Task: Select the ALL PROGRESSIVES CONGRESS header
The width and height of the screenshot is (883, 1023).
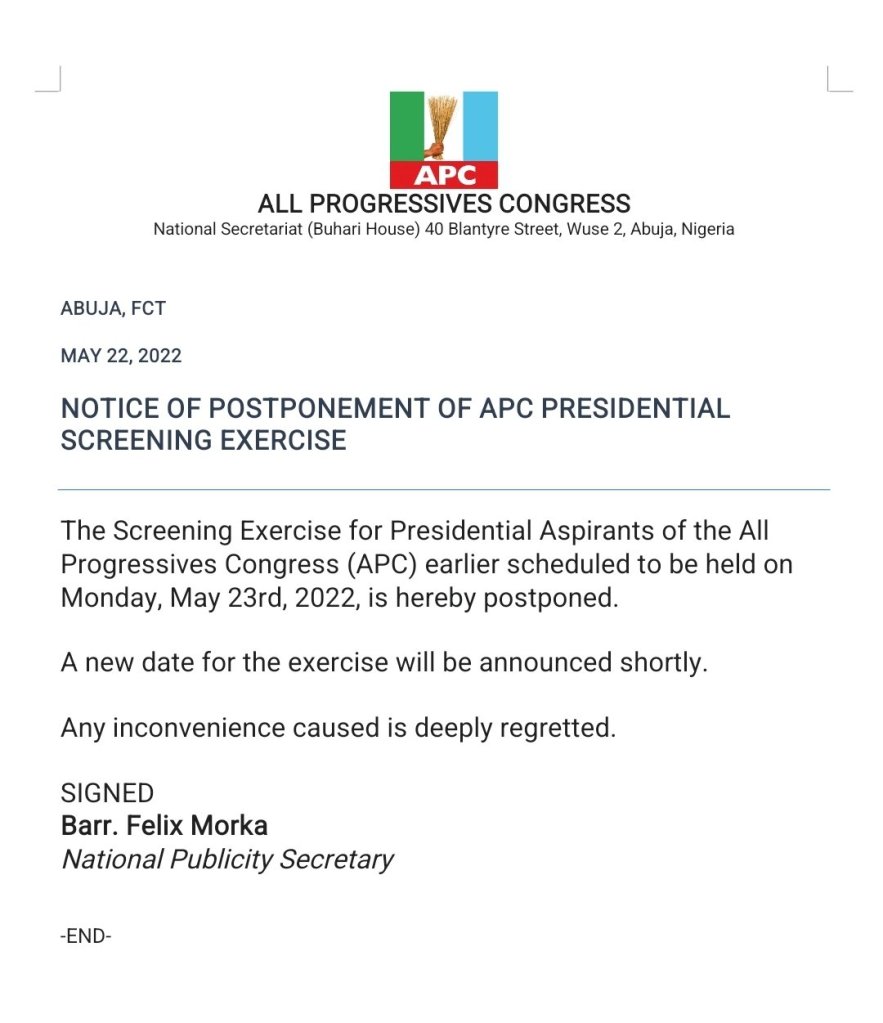Action: [x=444, y=204]
